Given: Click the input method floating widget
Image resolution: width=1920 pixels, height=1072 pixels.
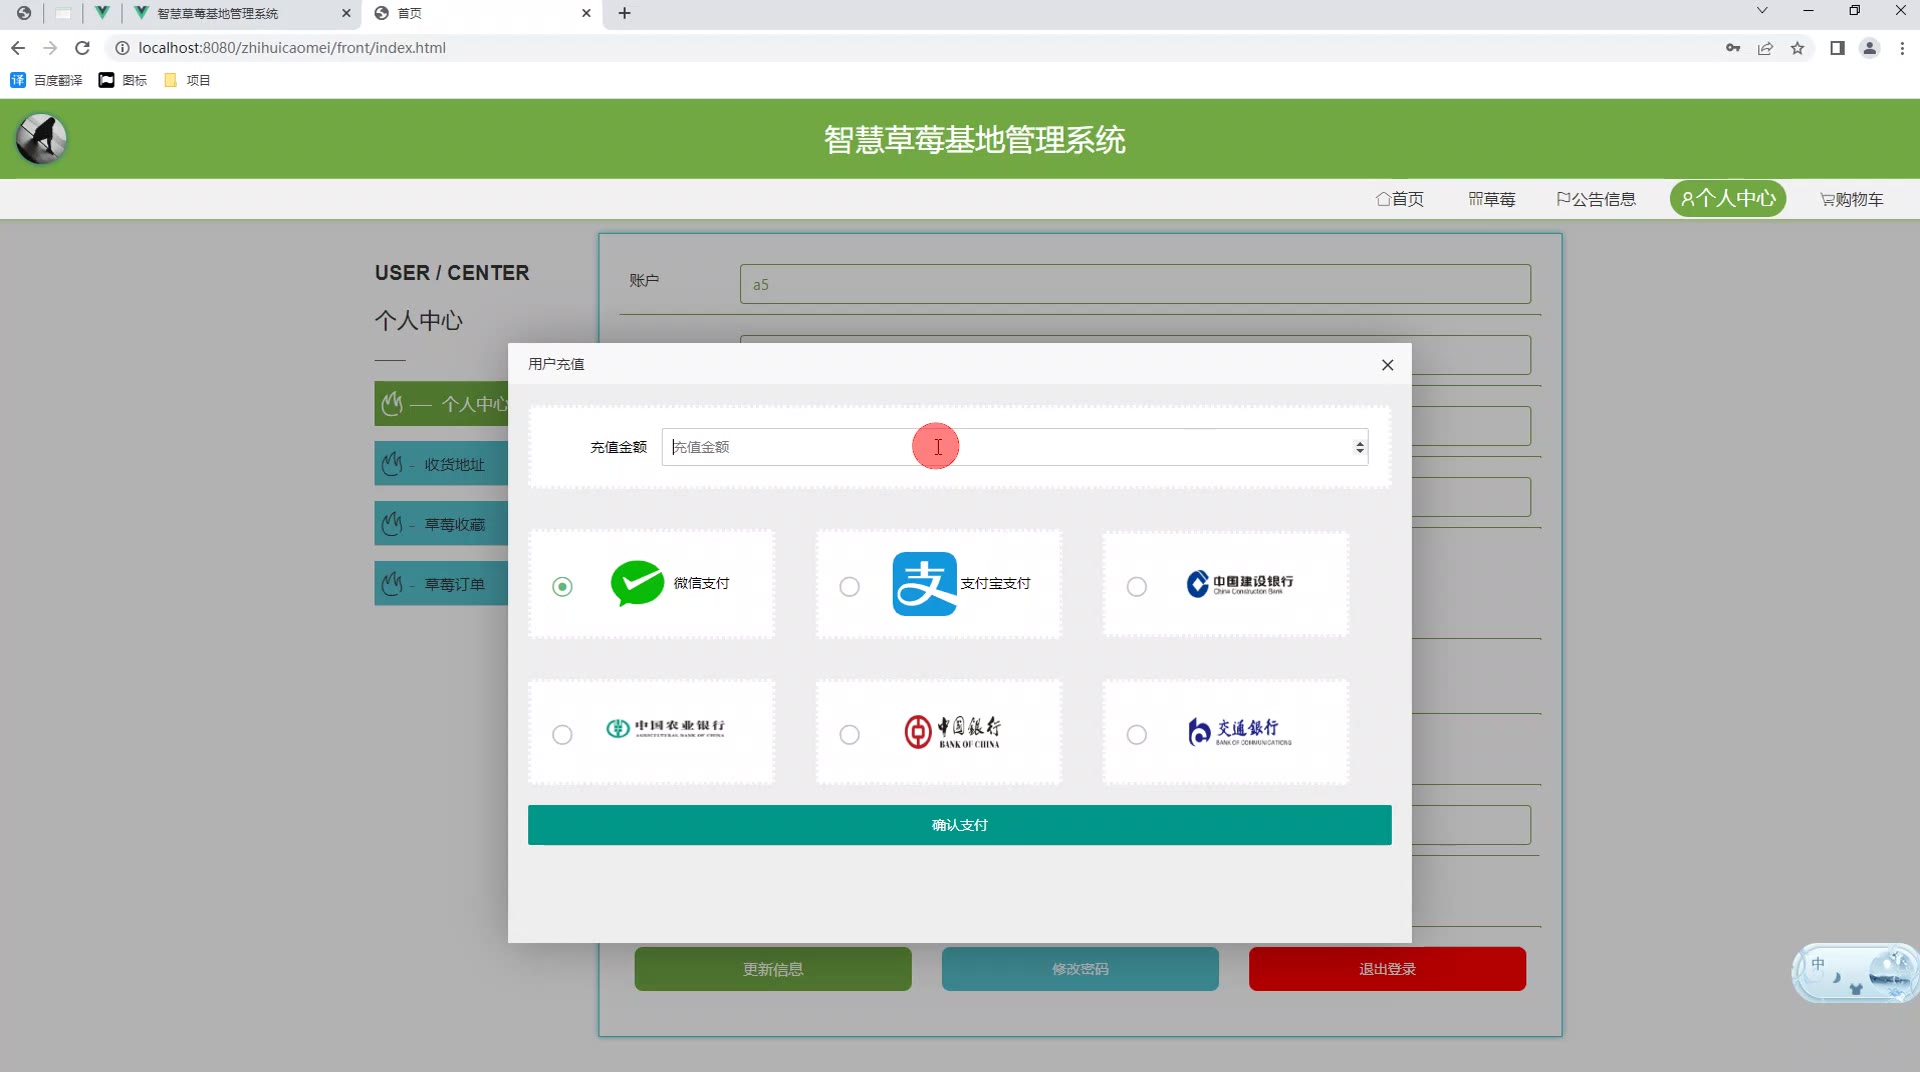Looking at the screenshot, I should click(x=1855, y=972).
